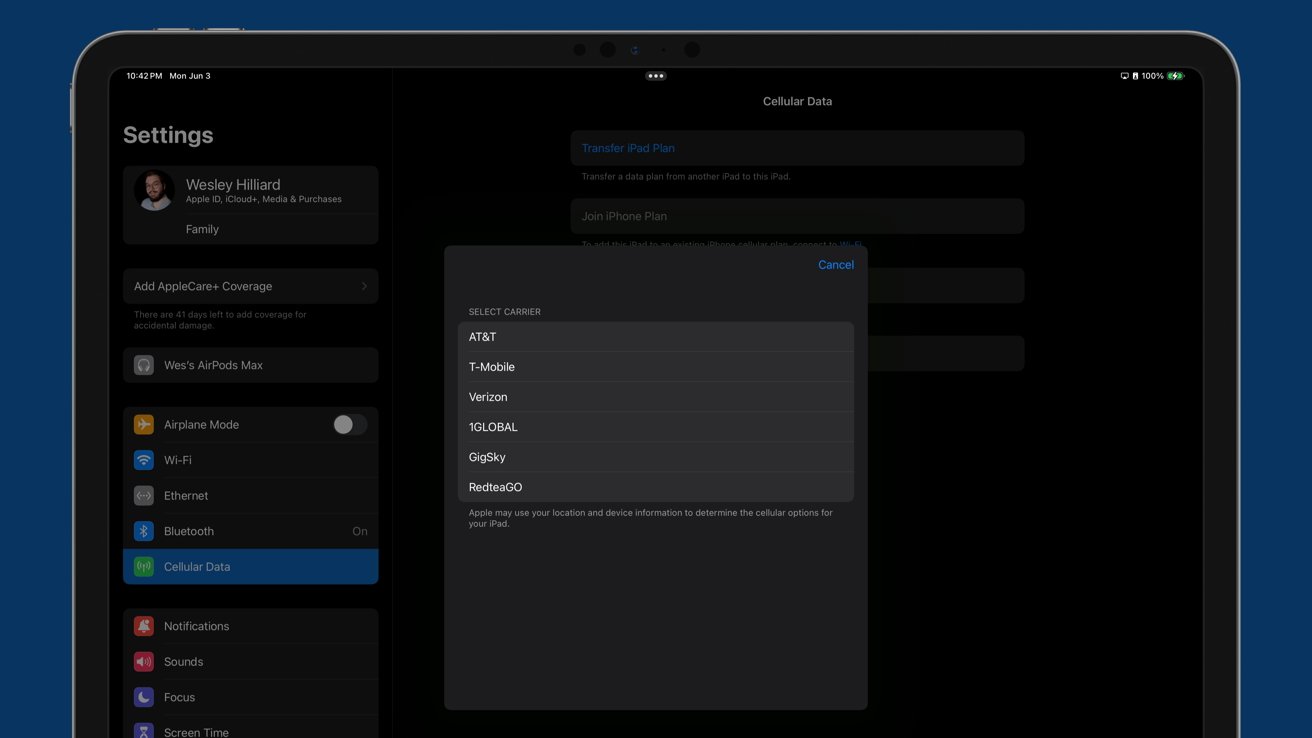
Task: Tap the Bluetooth icon in sidebar
Action: [x=144, y=531]
